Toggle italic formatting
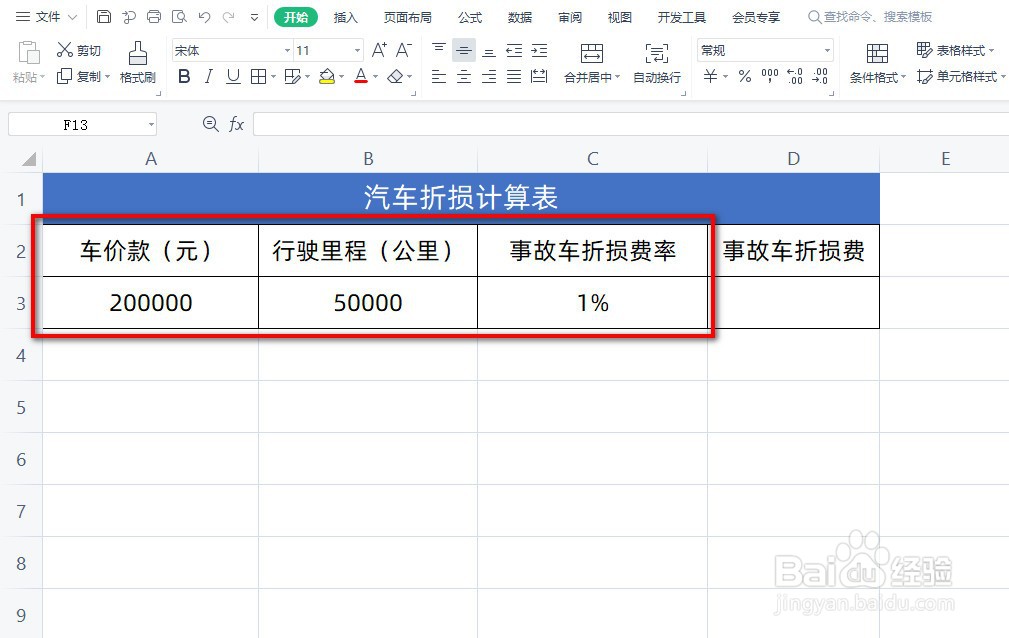 click(x=209, y=76)
